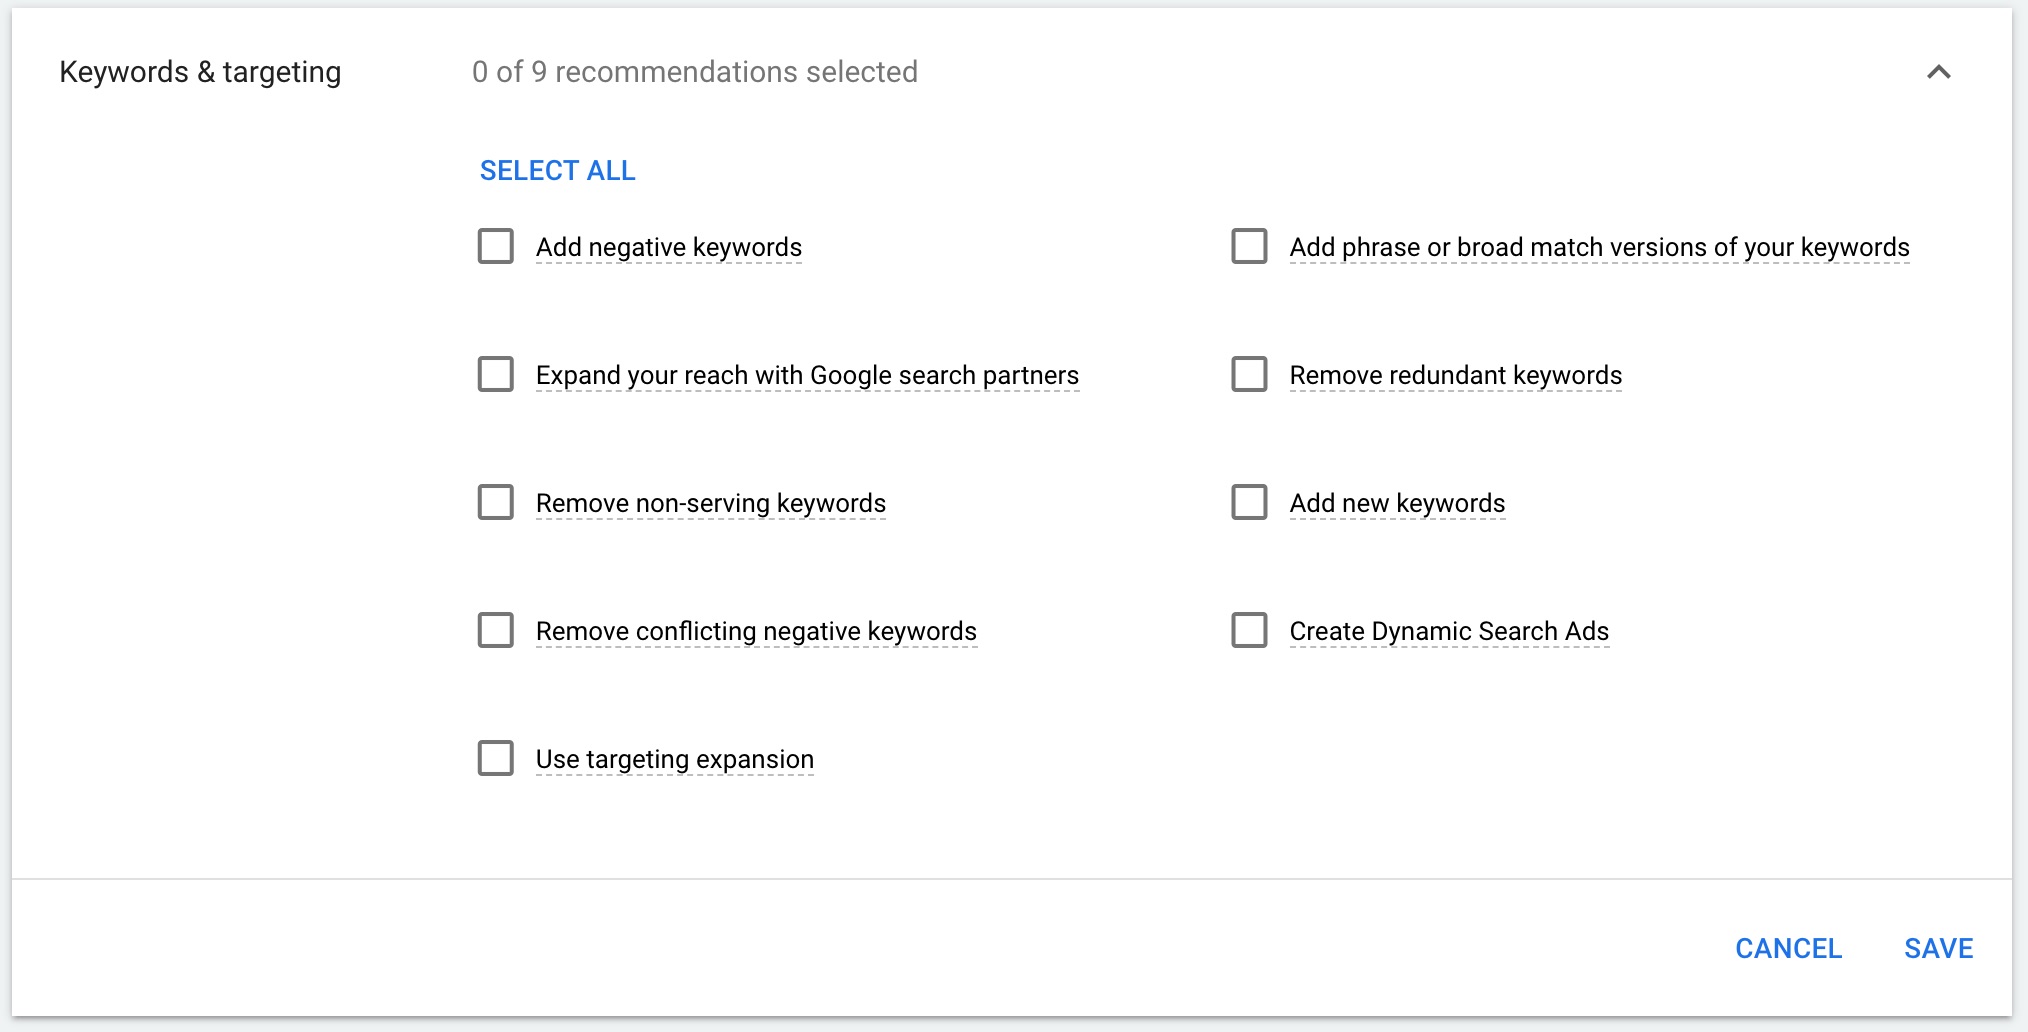The image size is (2028, 1032).
Task: Enable Expand your reach with Google search partners
Action: 495,375
